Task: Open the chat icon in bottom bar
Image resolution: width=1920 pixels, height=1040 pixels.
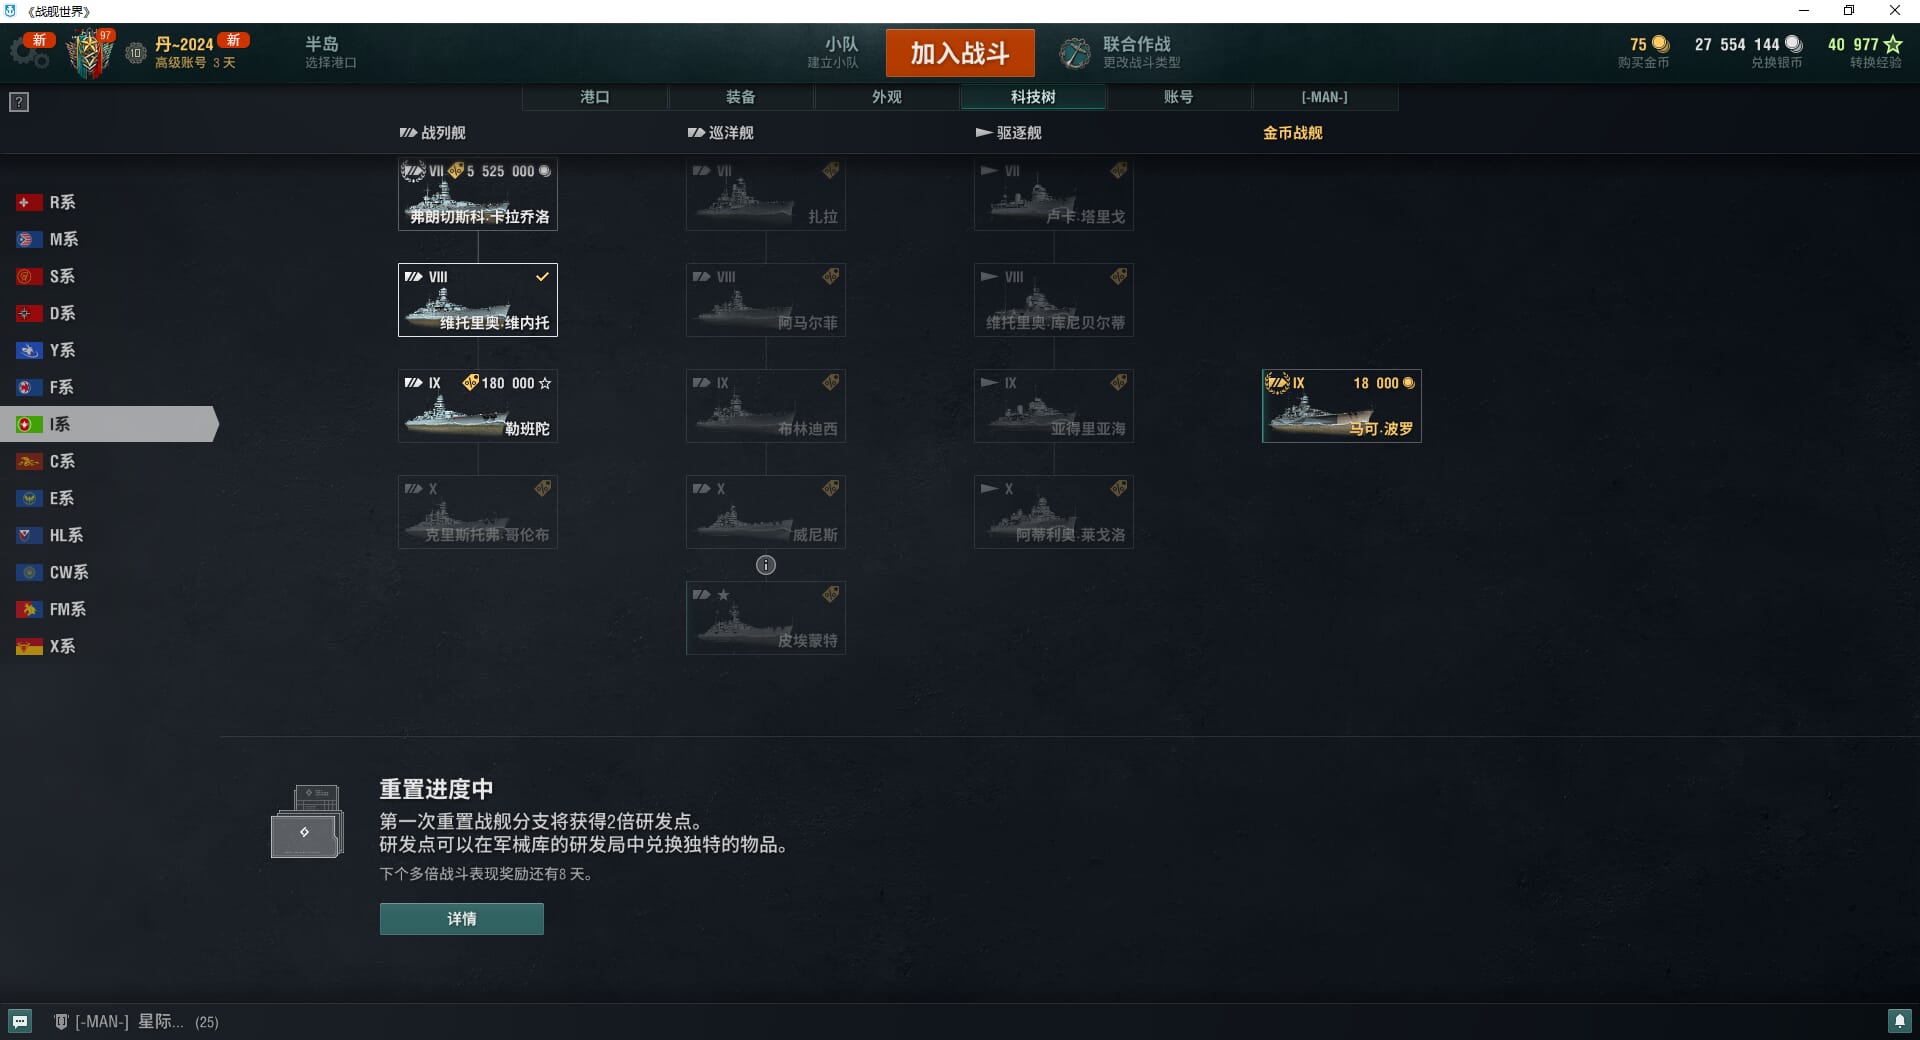Action: pyautogui.click(x=20, y=1021)
